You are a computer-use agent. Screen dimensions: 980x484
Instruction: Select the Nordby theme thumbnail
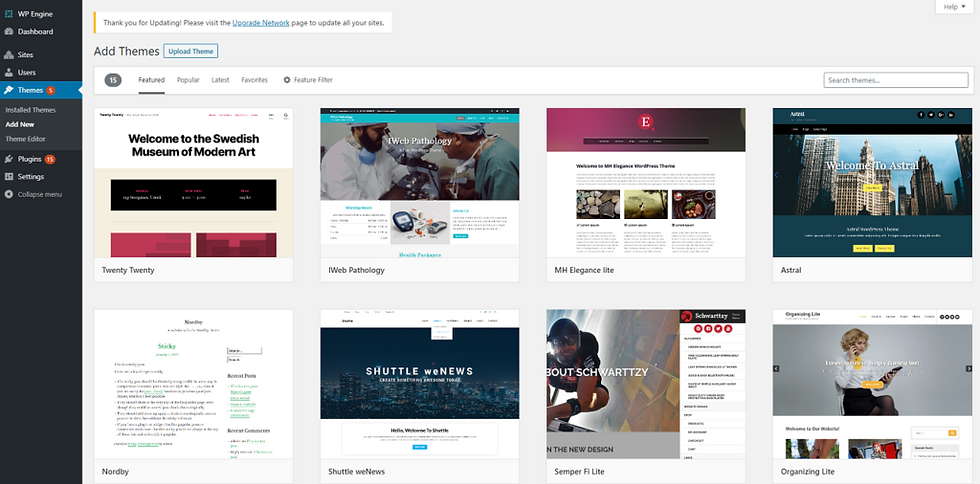pos(194,384)
